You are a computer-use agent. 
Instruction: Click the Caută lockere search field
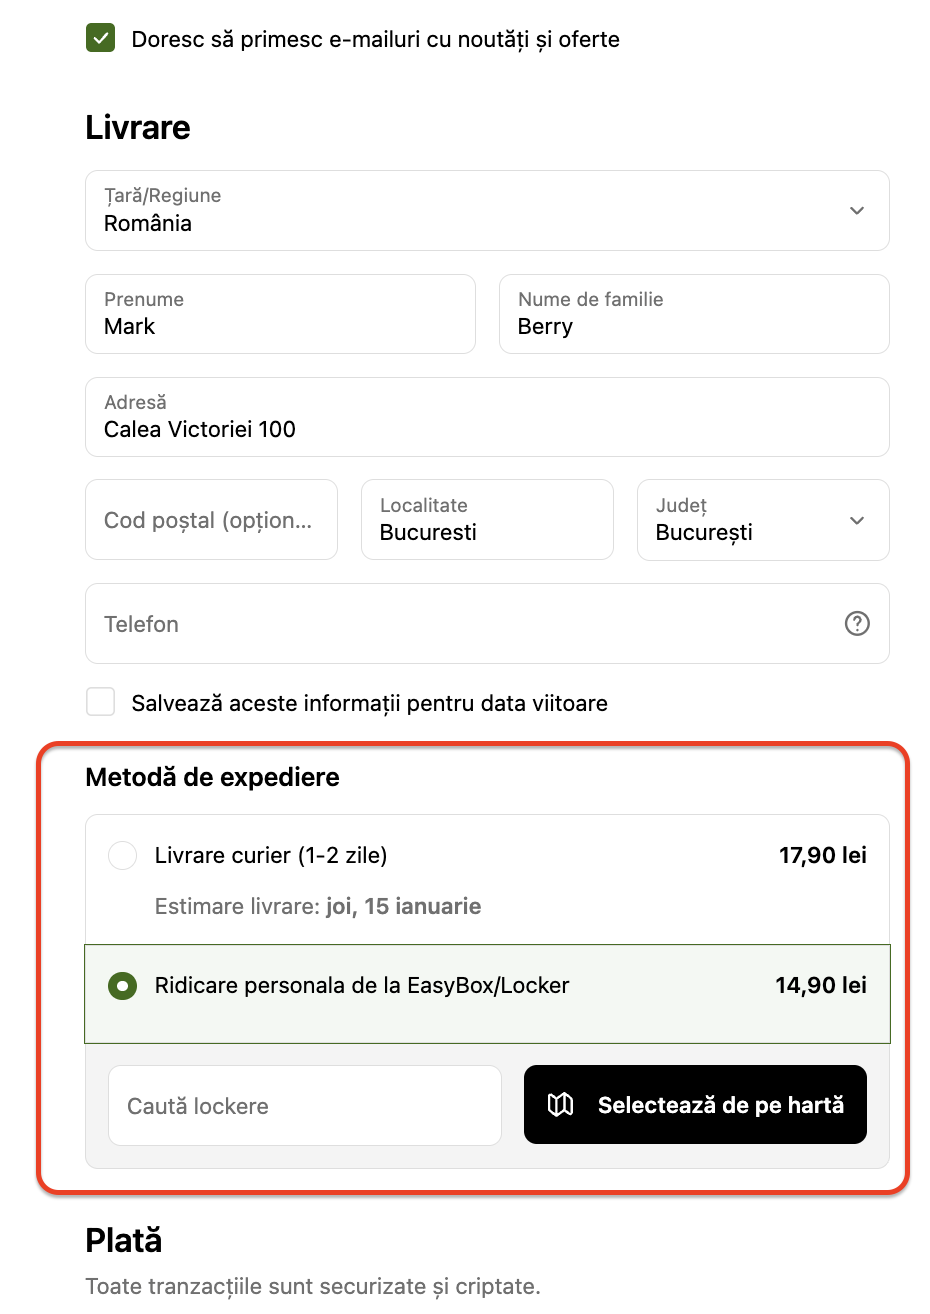click(304, 1106)
